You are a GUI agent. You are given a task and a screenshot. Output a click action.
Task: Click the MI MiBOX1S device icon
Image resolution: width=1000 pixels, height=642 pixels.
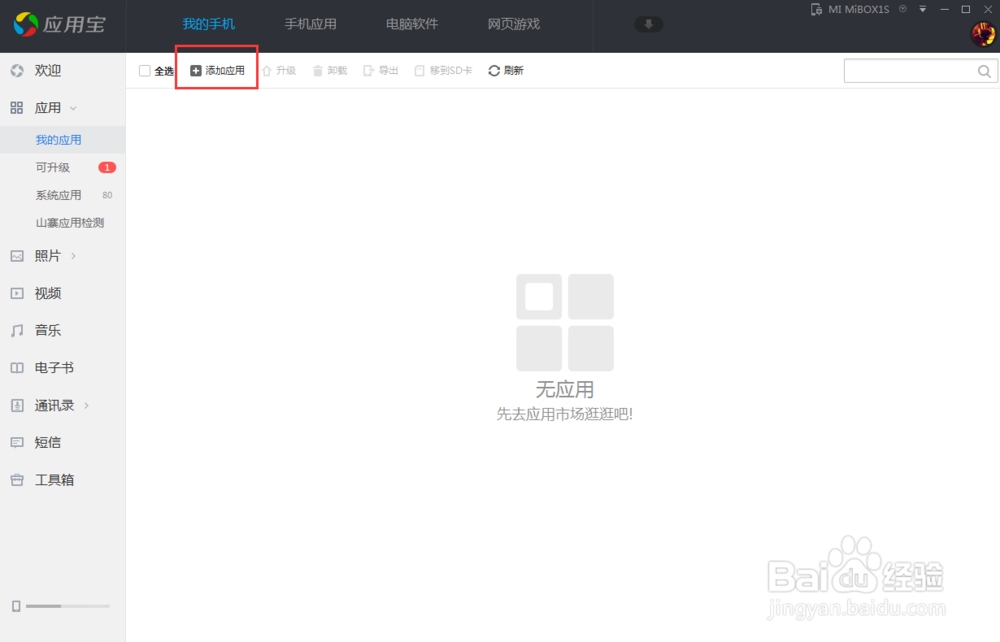[816, 10]
